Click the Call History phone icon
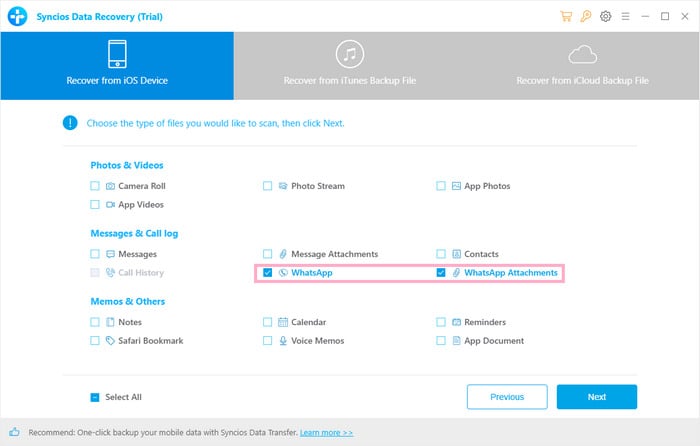 coord(110,273)
